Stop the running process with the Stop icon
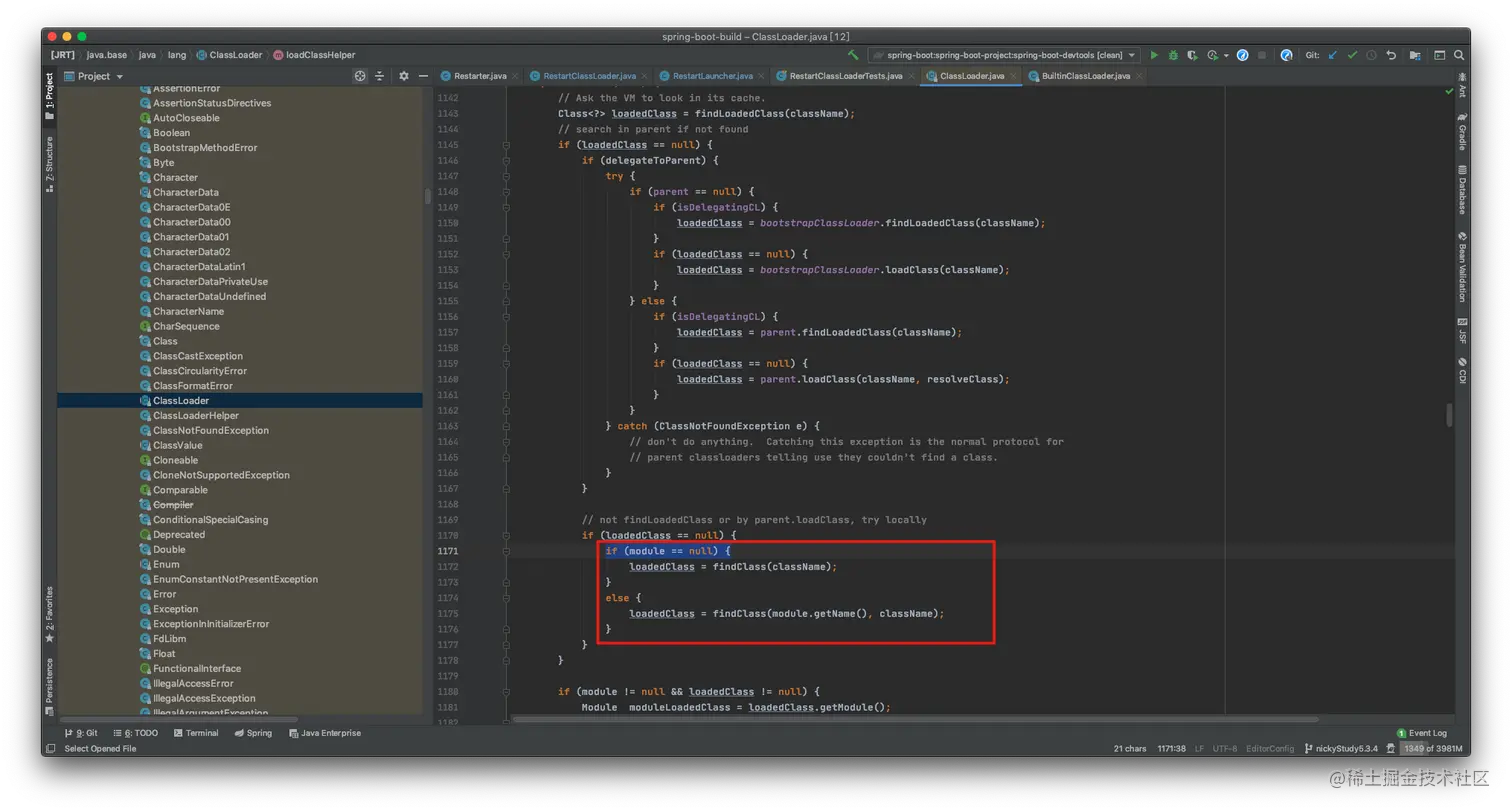1512x811 pixels. [x=1262, y=55]
